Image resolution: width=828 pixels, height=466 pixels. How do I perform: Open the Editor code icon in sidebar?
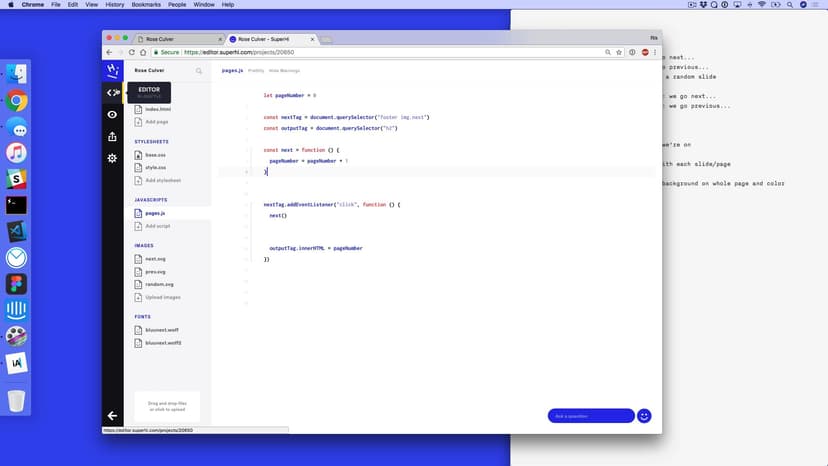pos(112,92)
